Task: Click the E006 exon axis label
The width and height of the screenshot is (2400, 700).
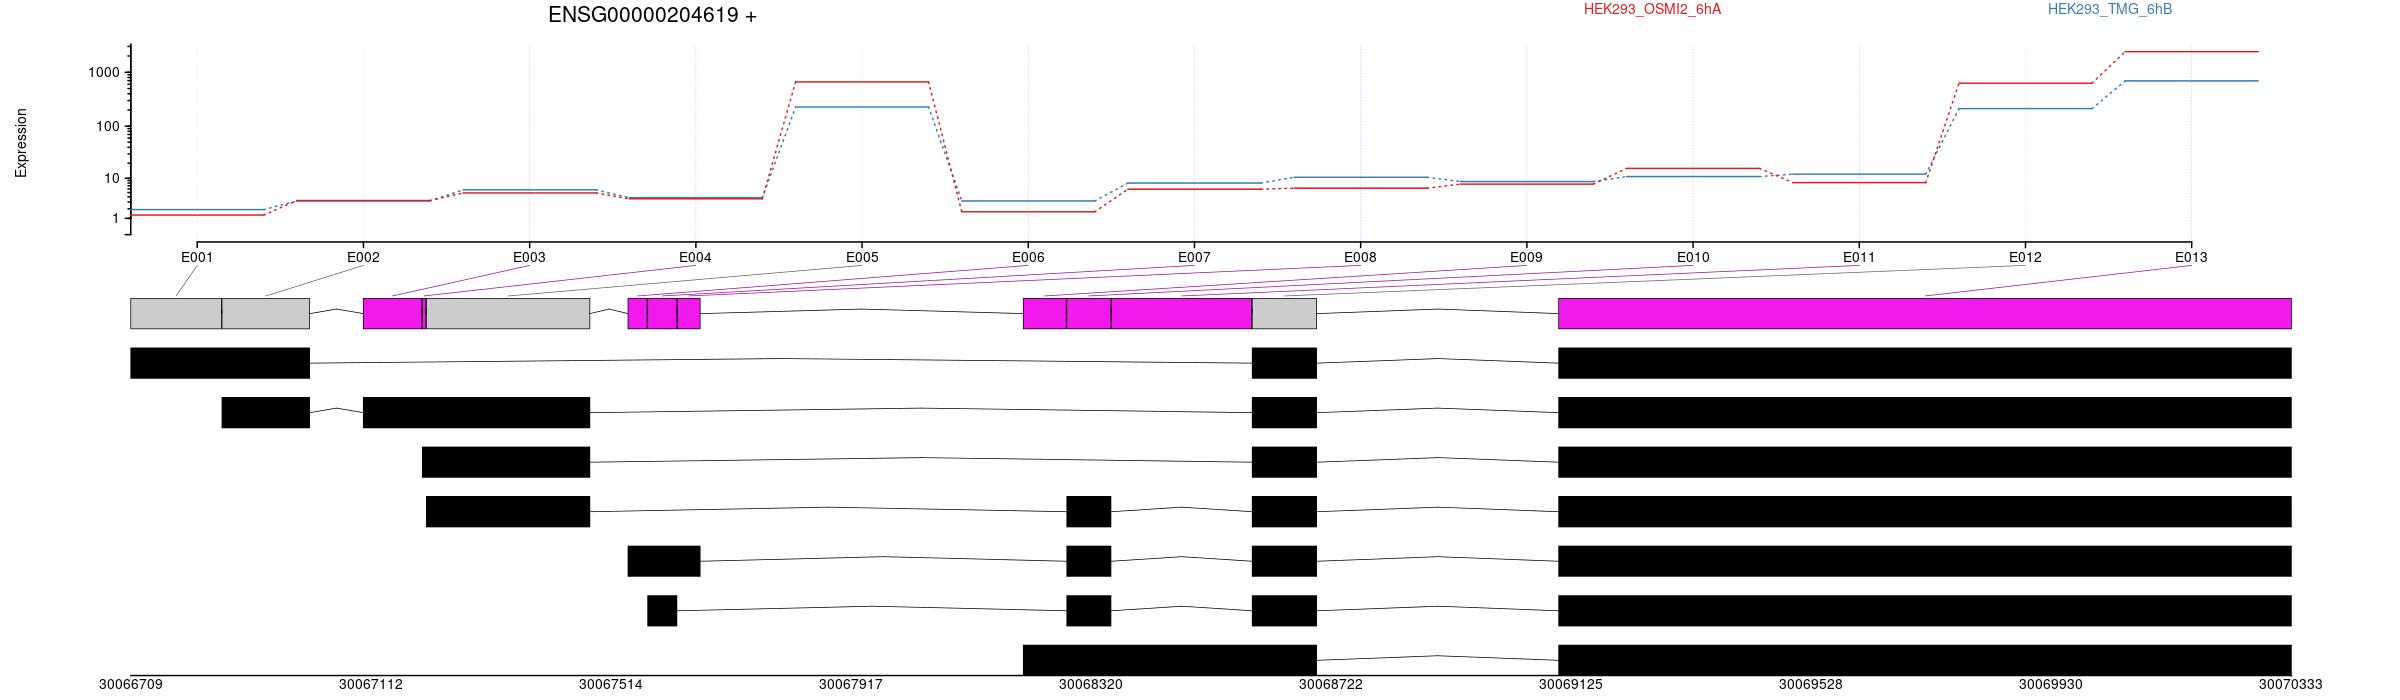Action: 1028,257
